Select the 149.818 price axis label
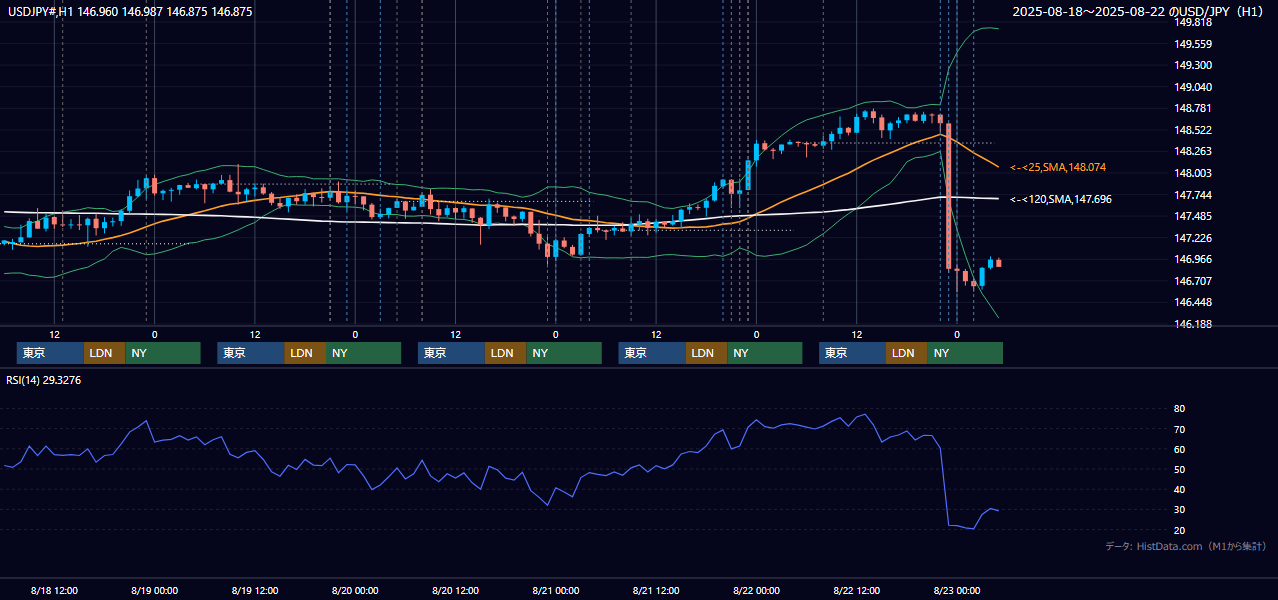The image size is (1278, 600). click(1193, 22)
